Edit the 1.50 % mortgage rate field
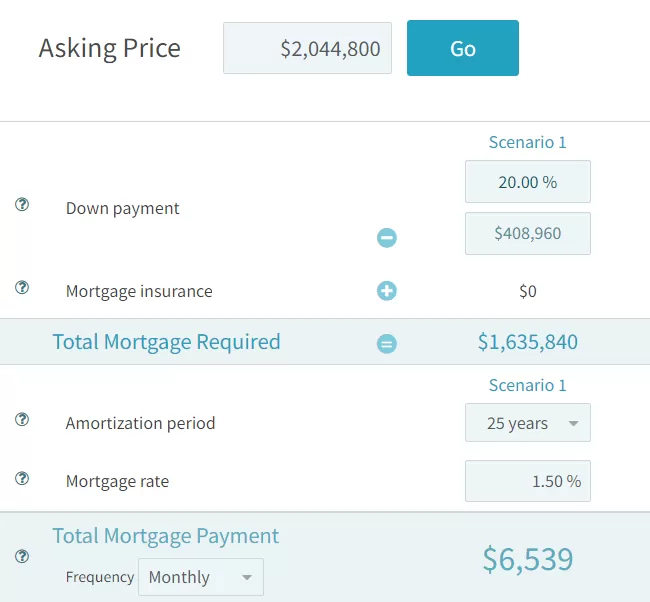This screenshot has height=602, width=650. tap(528, 481)
